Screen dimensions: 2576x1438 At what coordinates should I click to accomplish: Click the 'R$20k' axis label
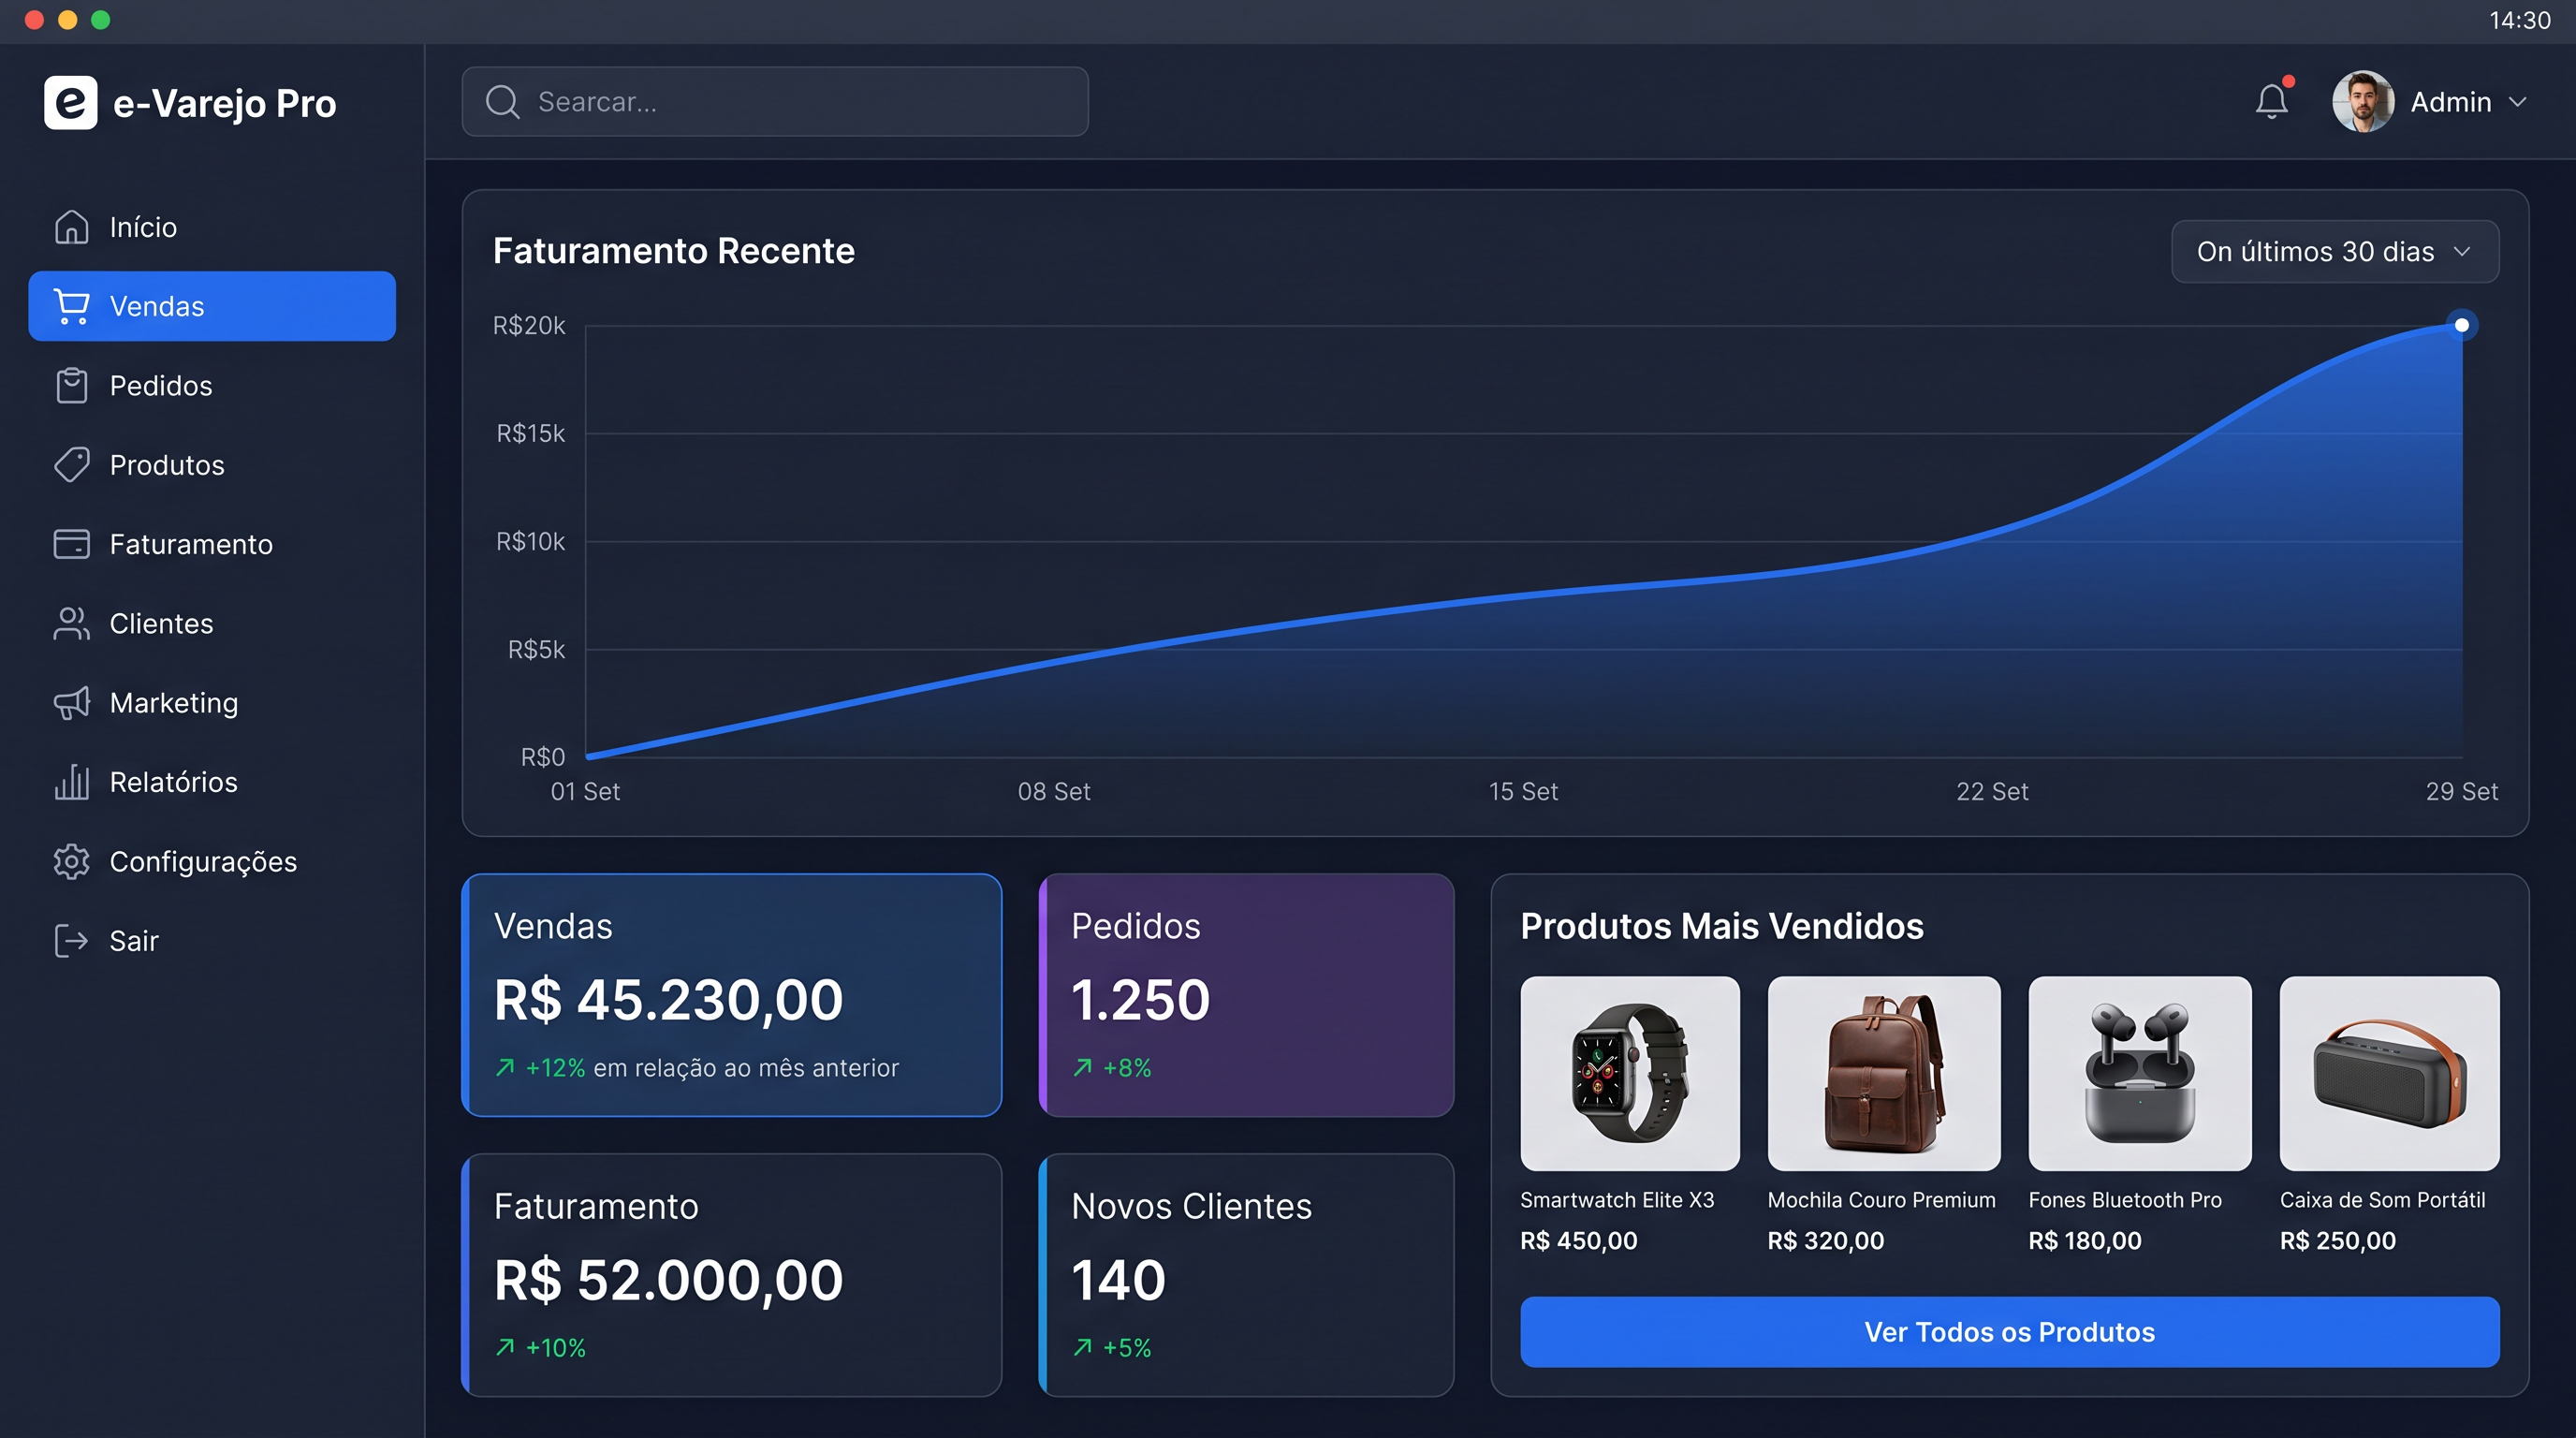[529, 325]
